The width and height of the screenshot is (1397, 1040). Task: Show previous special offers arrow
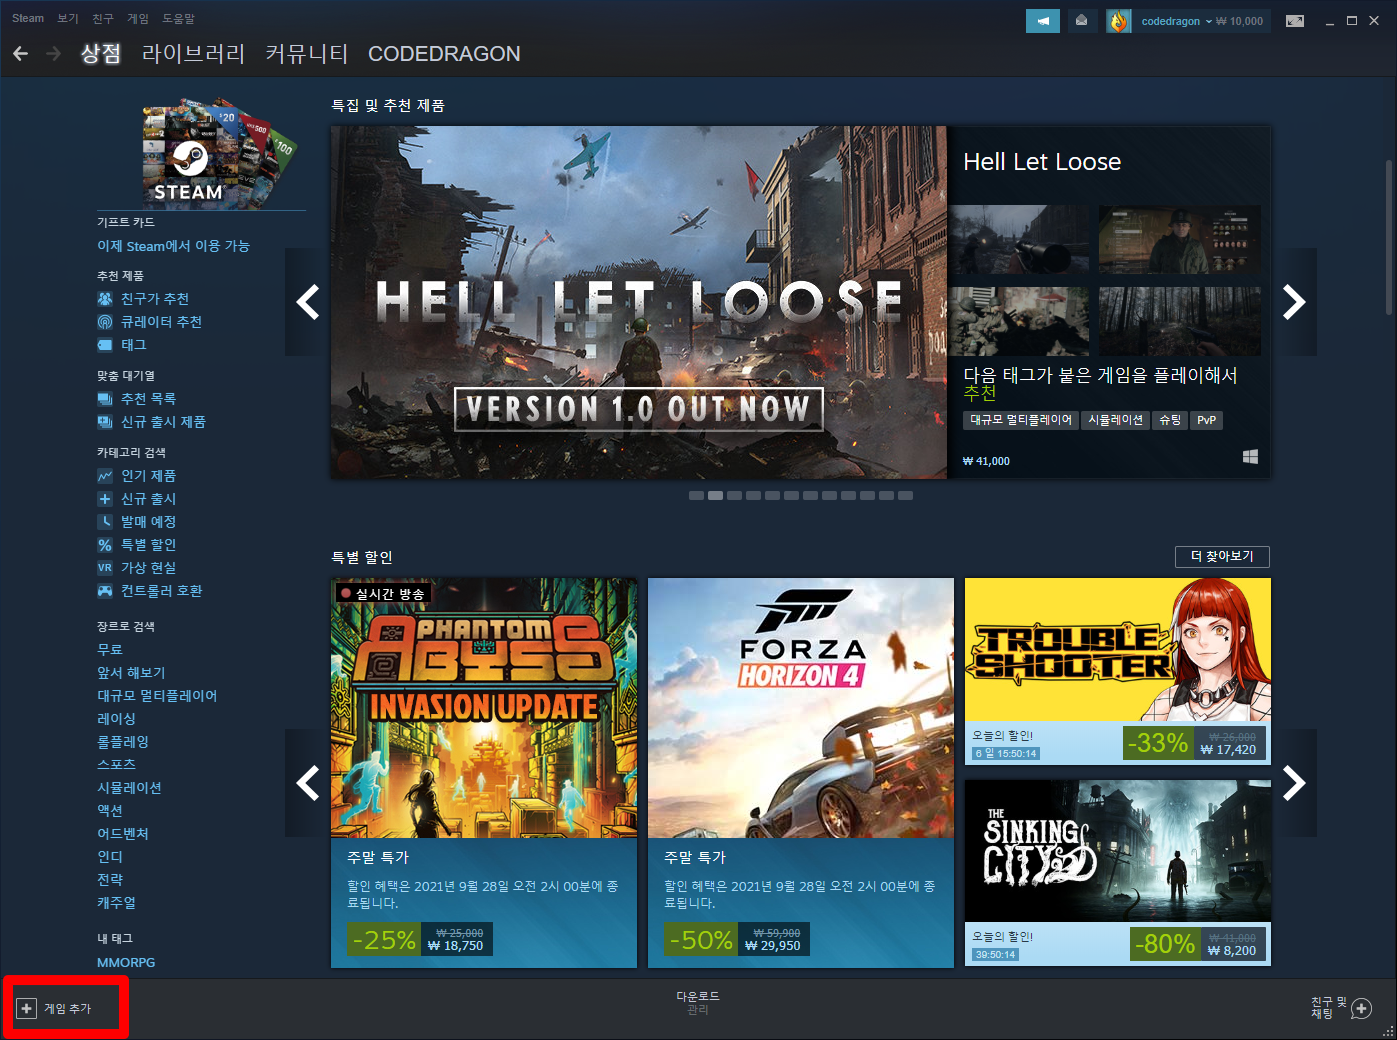click(307, 783)
